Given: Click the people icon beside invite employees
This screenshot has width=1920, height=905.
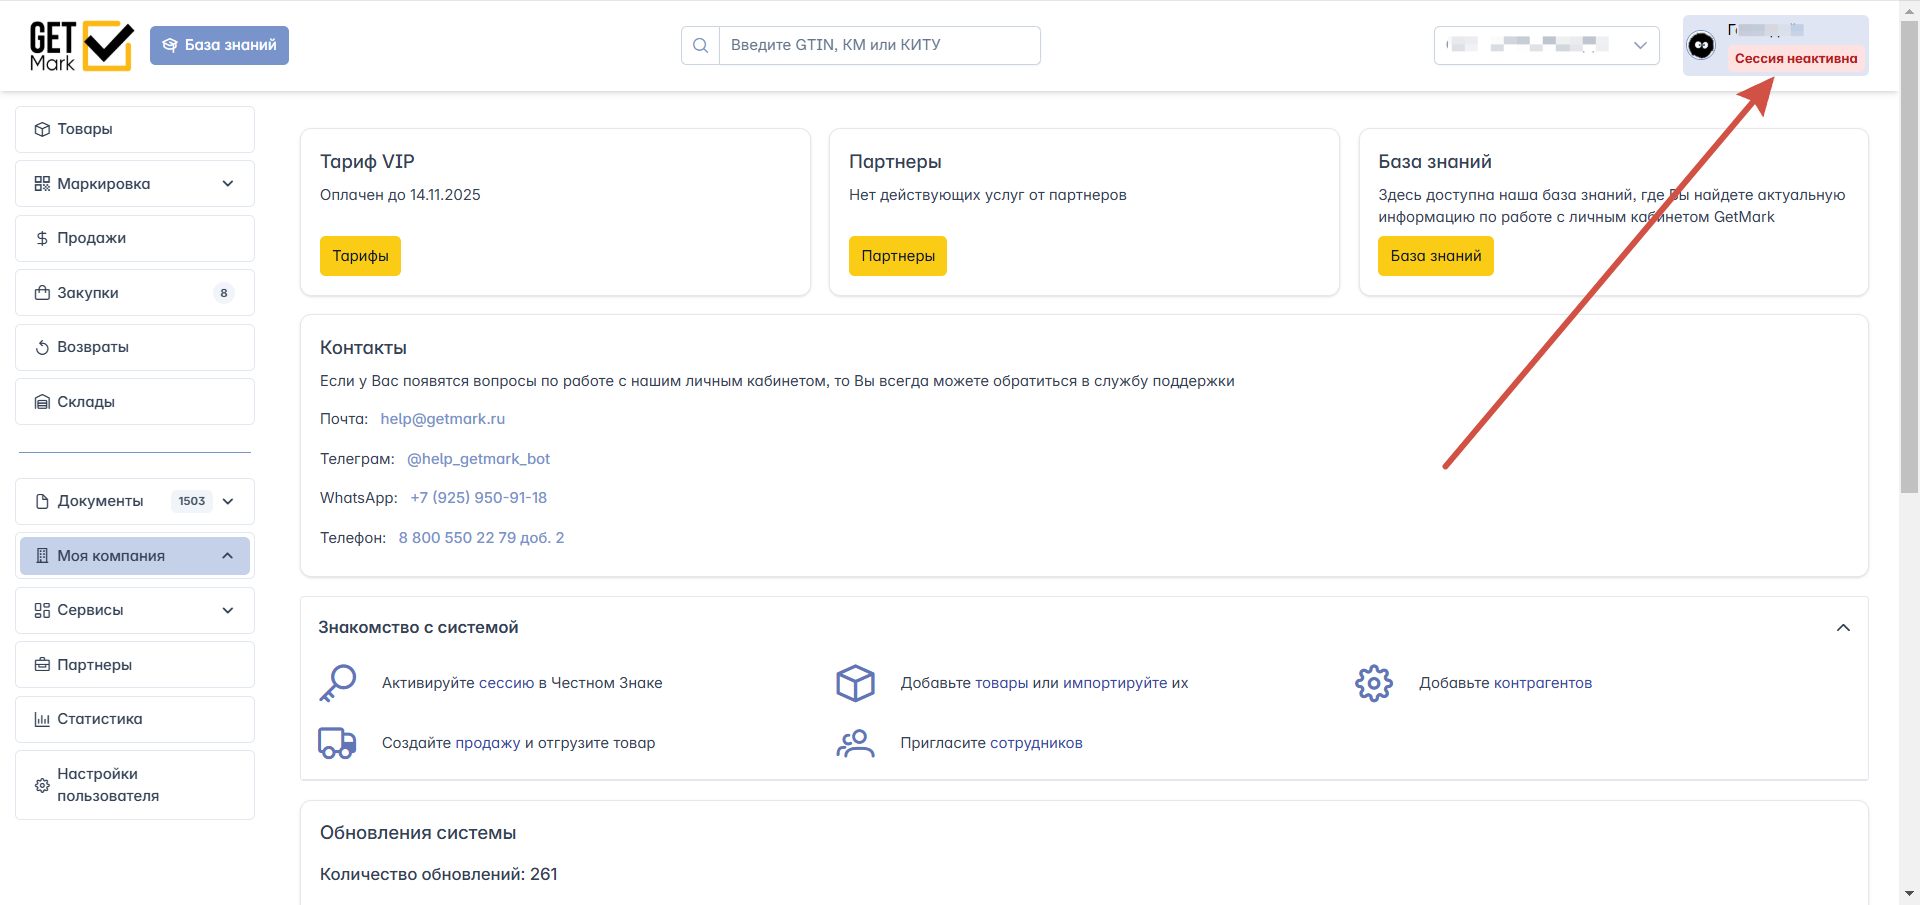Looking at the screenshot, I should click(x=855, y=743).
